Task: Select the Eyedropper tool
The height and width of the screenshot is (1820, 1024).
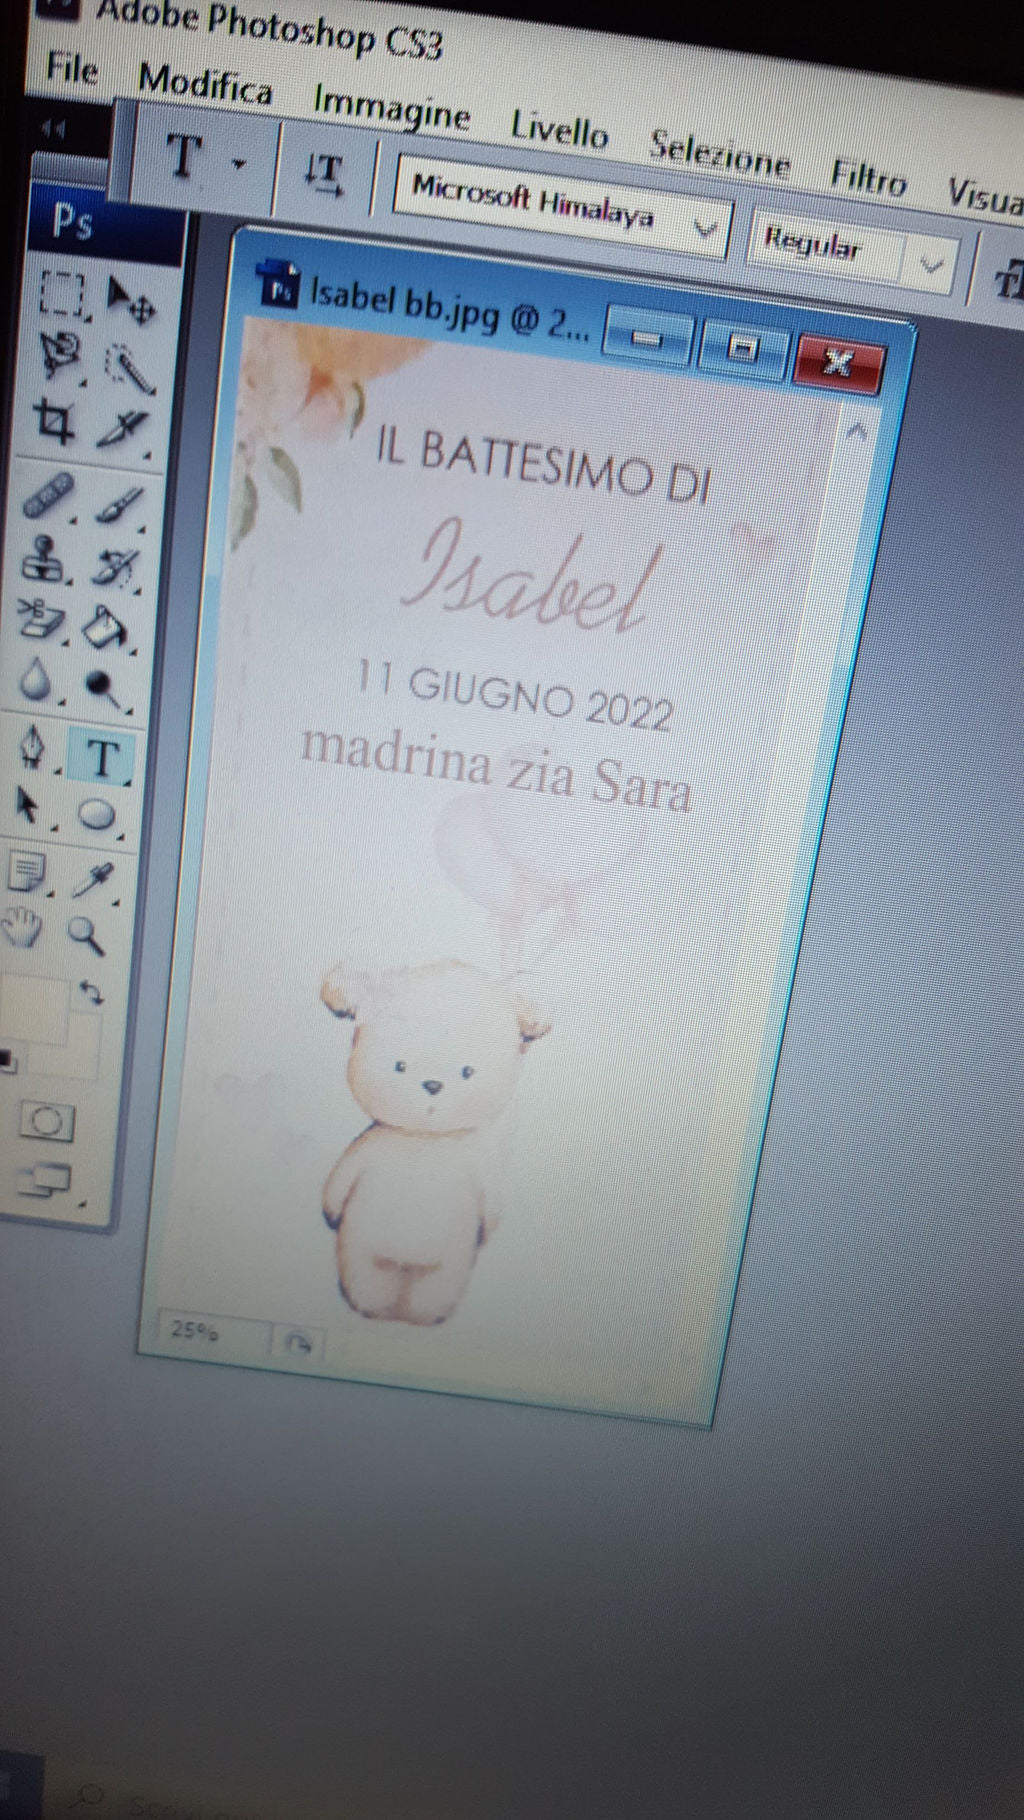Action: 95,879
